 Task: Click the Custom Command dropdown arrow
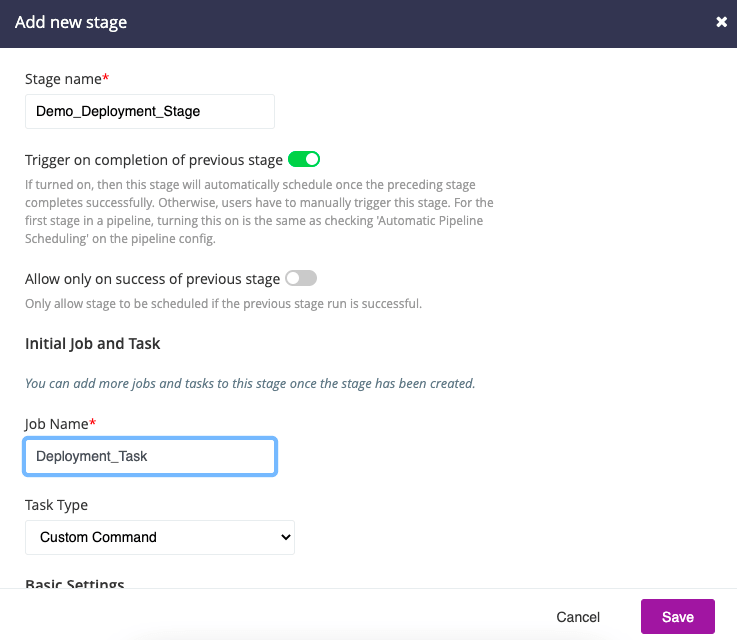(x=285, y=537)
